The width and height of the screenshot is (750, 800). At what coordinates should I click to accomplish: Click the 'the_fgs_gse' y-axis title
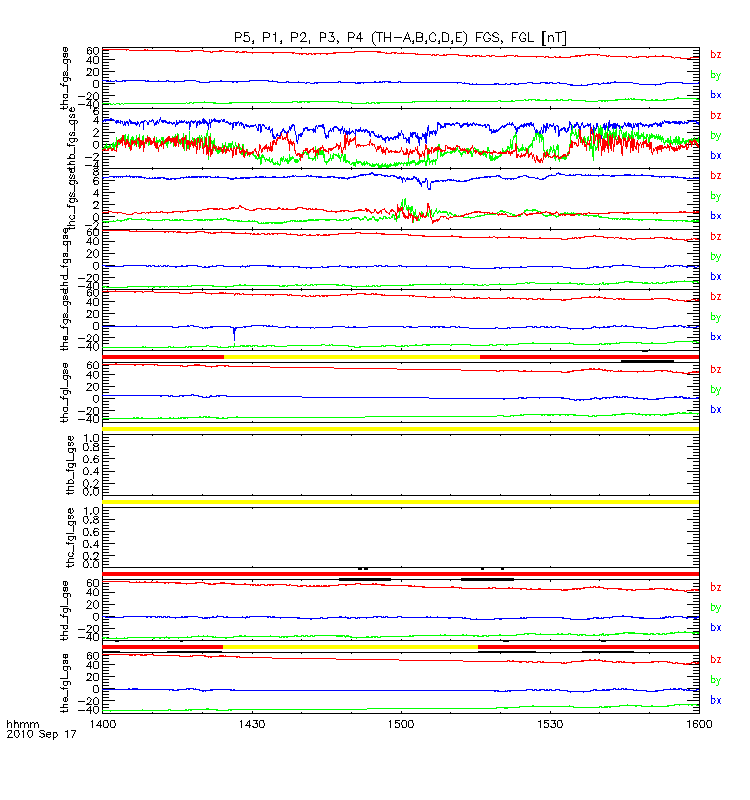tap(65, 320)
